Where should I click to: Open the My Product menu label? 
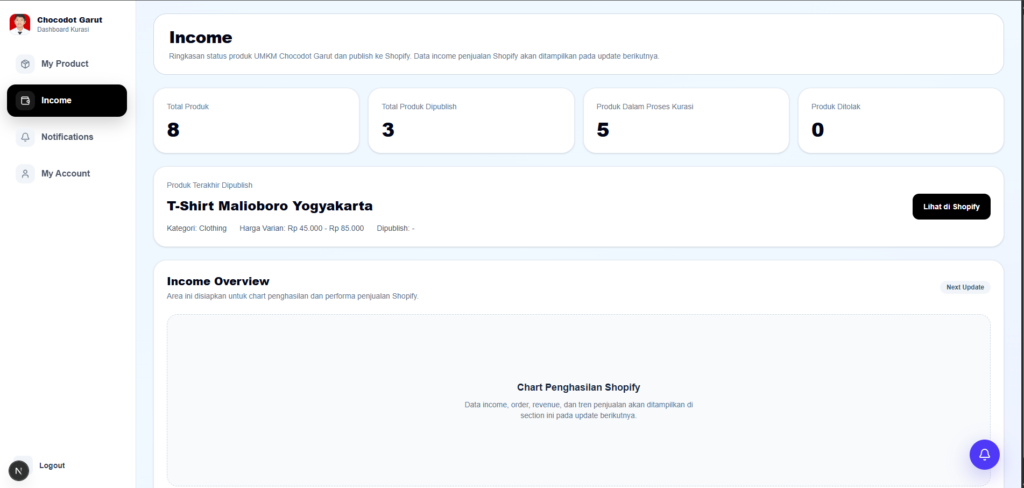(65, 64)
